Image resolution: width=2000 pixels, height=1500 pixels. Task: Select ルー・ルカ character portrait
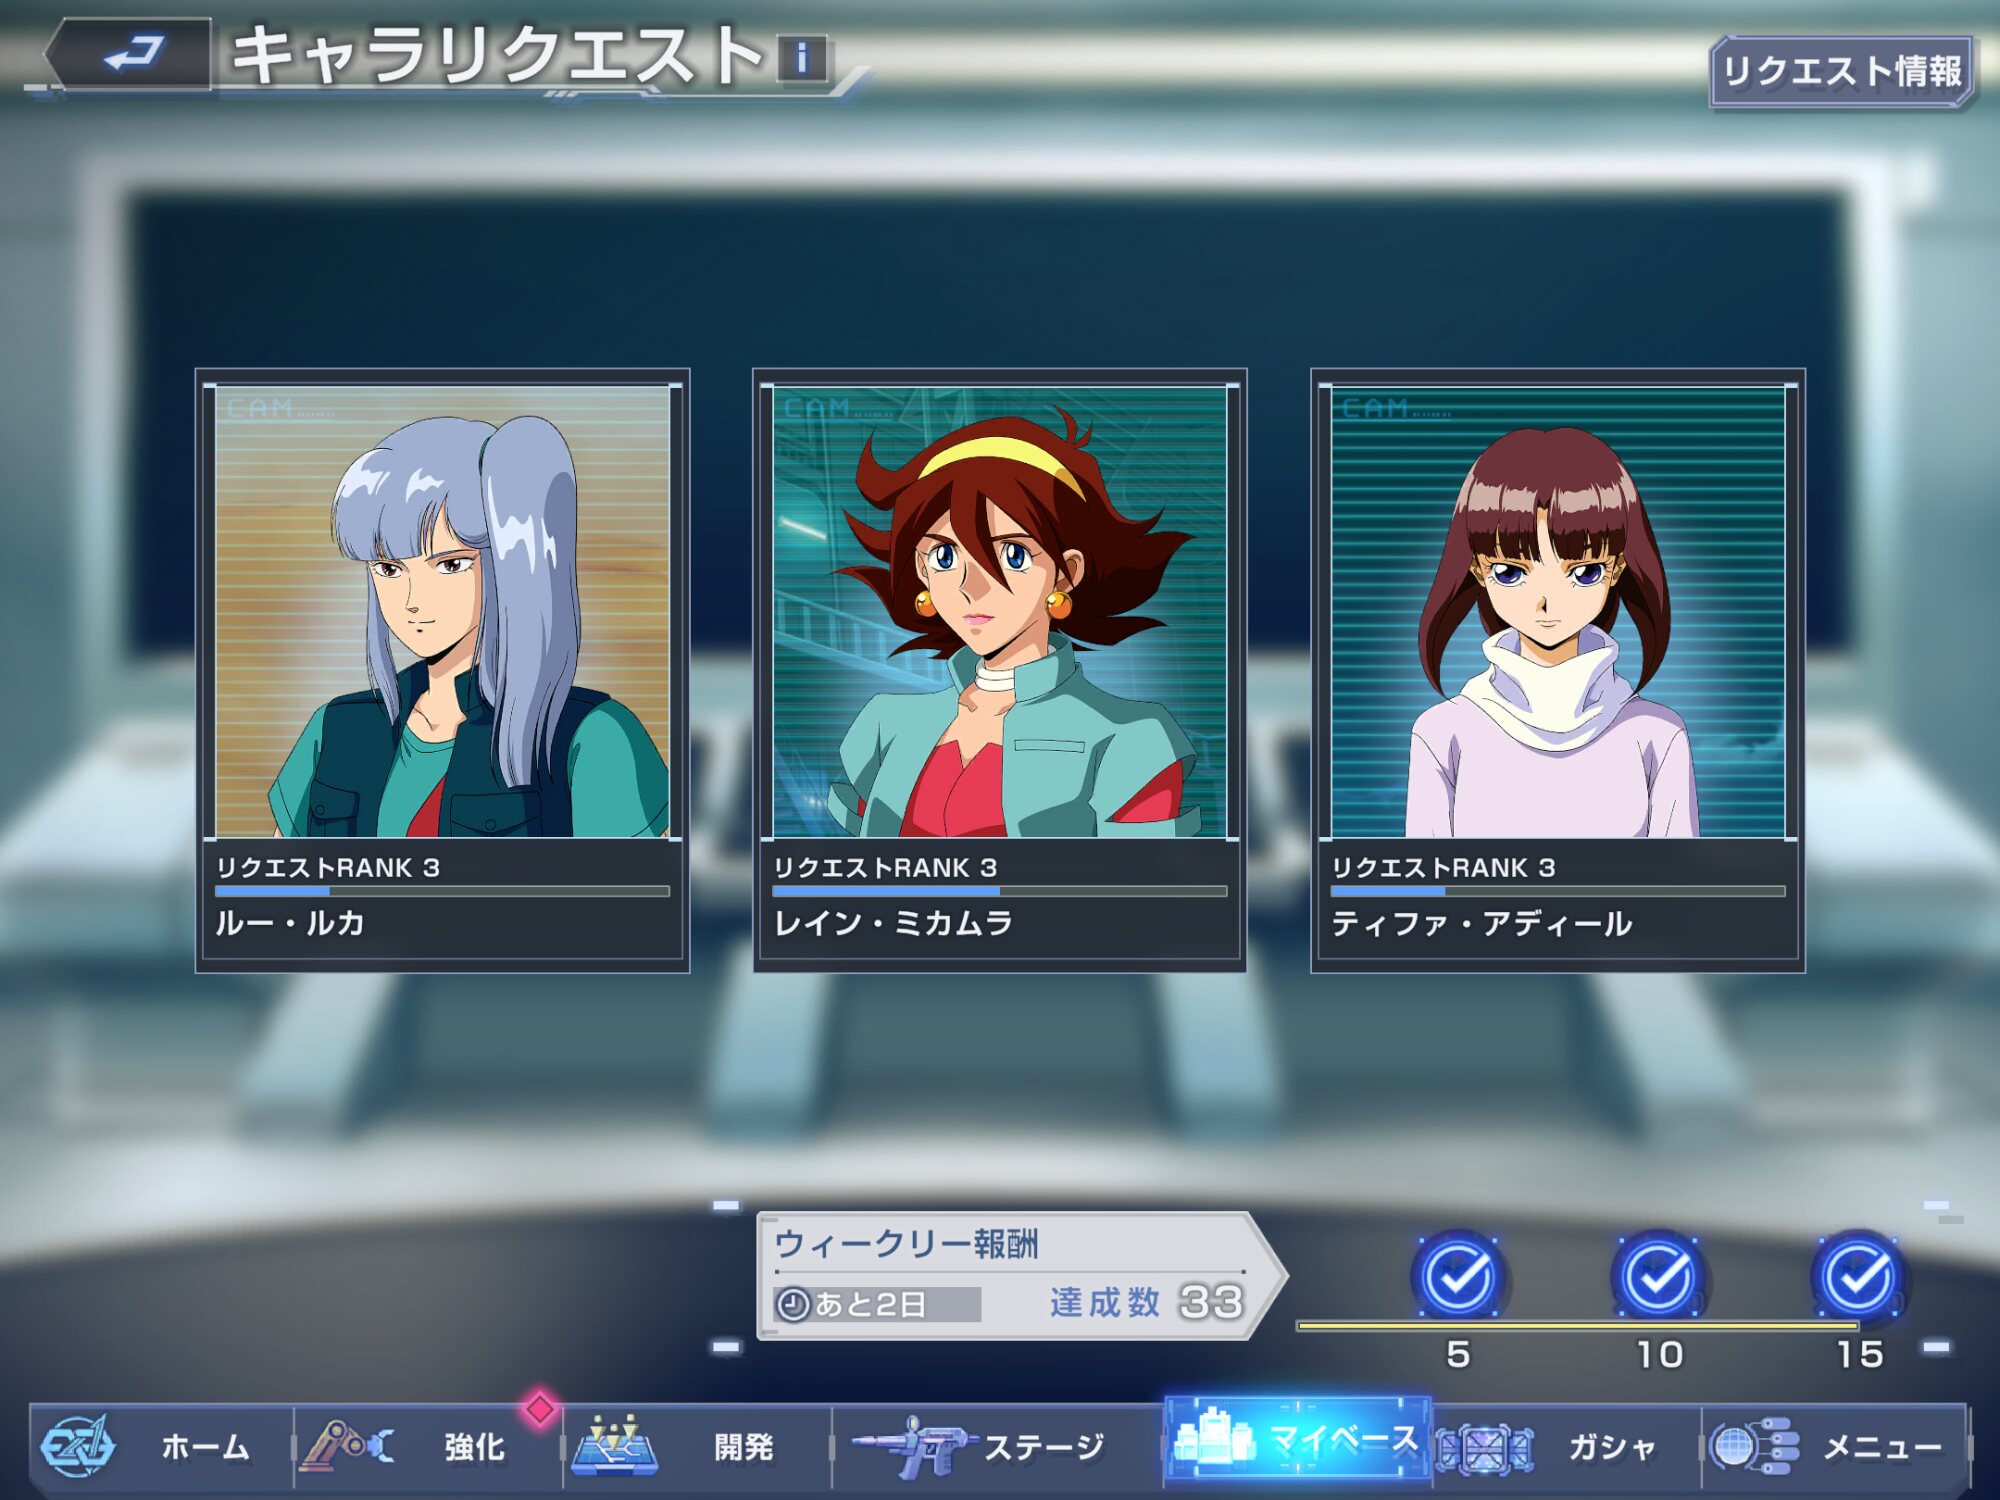click(x=442, y=612)
